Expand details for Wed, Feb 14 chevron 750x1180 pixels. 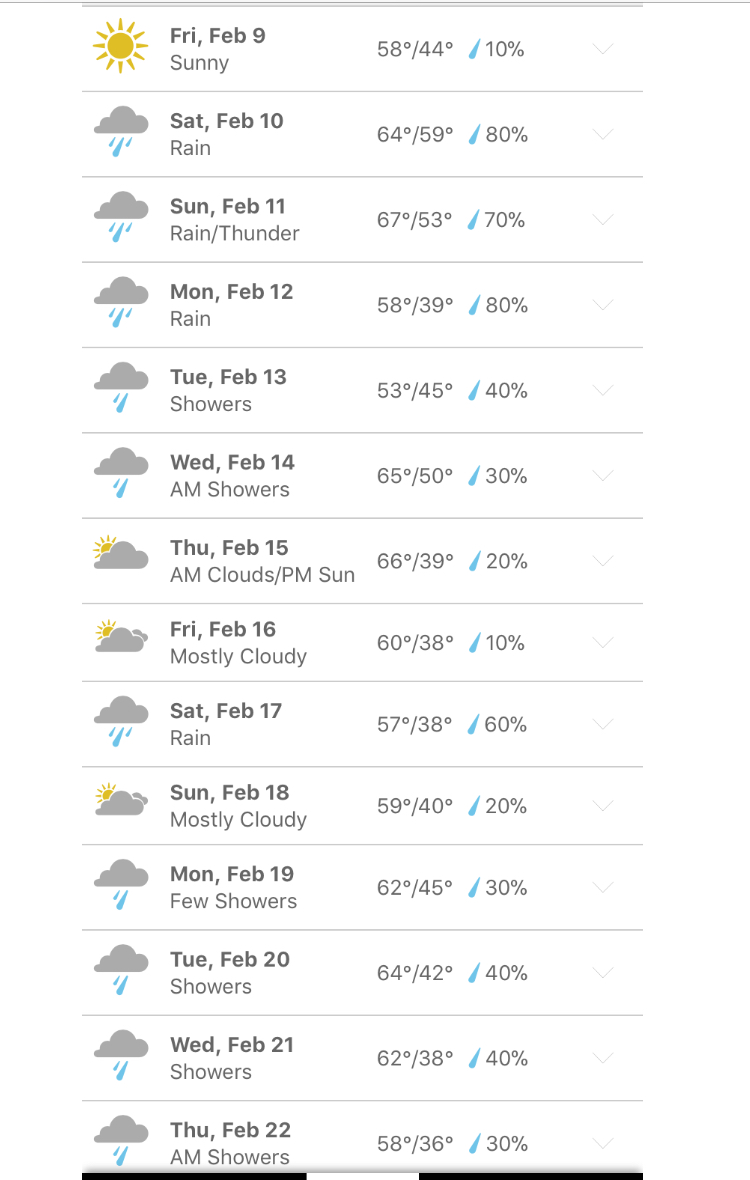coord(603,476)
